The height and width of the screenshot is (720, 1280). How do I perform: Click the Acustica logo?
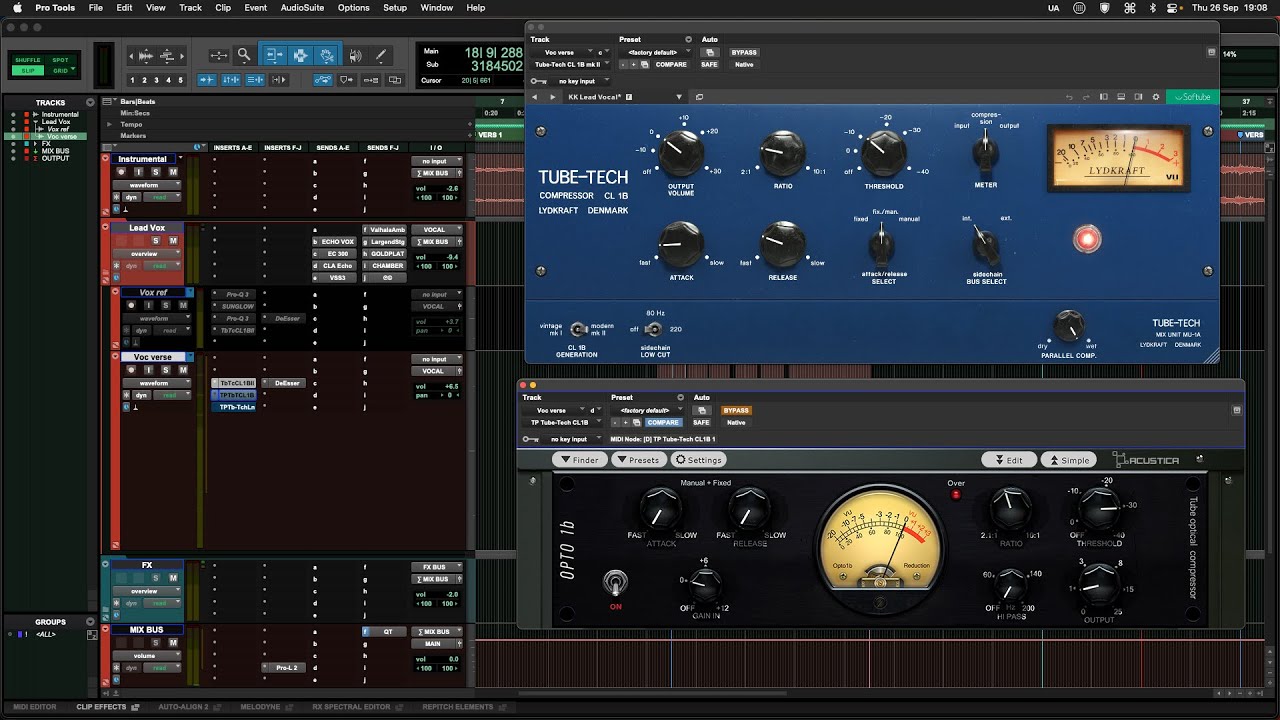(1146, 460)
